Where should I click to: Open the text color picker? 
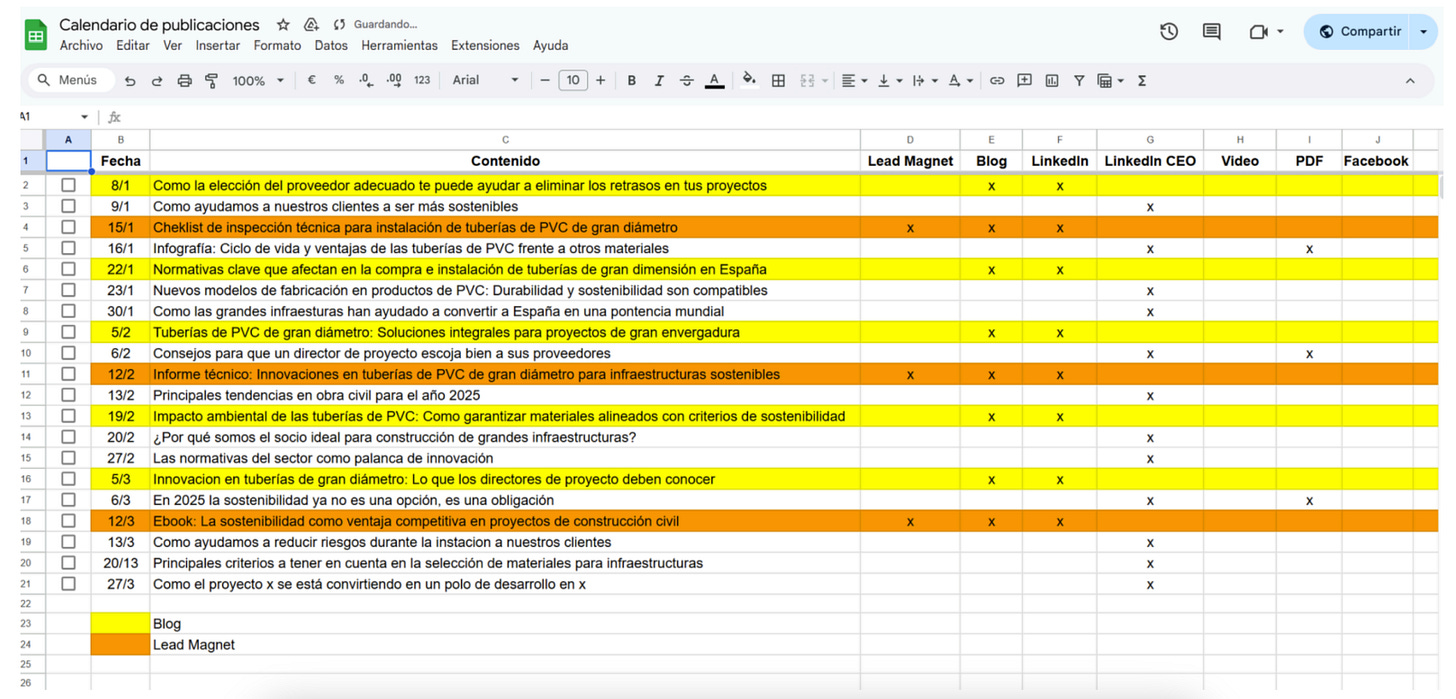[x=714, y=81]
